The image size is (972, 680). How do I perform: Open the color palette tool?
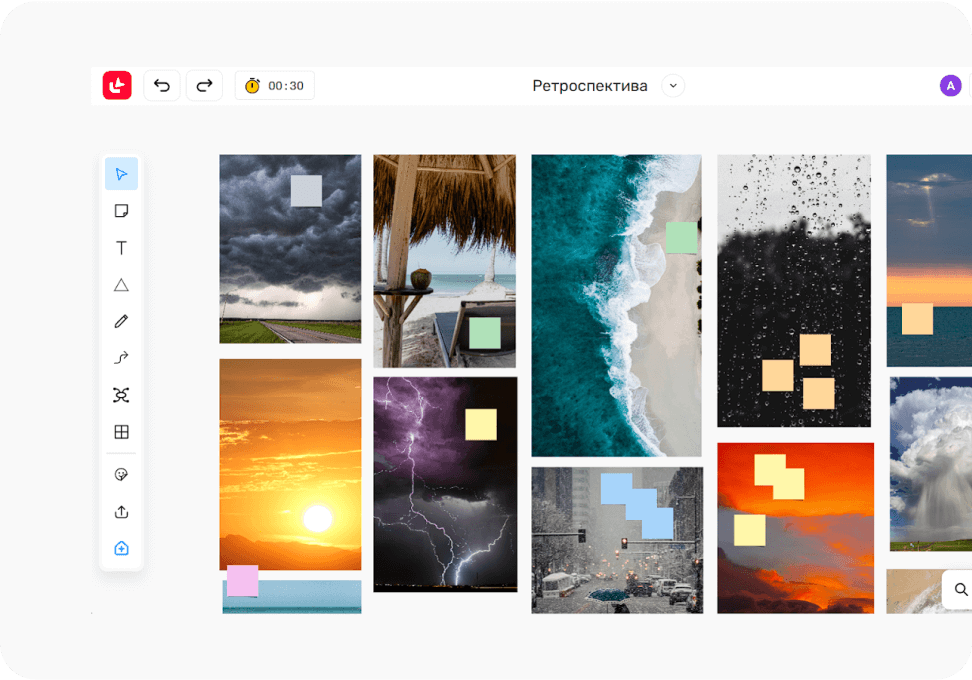tap(121, 475)
